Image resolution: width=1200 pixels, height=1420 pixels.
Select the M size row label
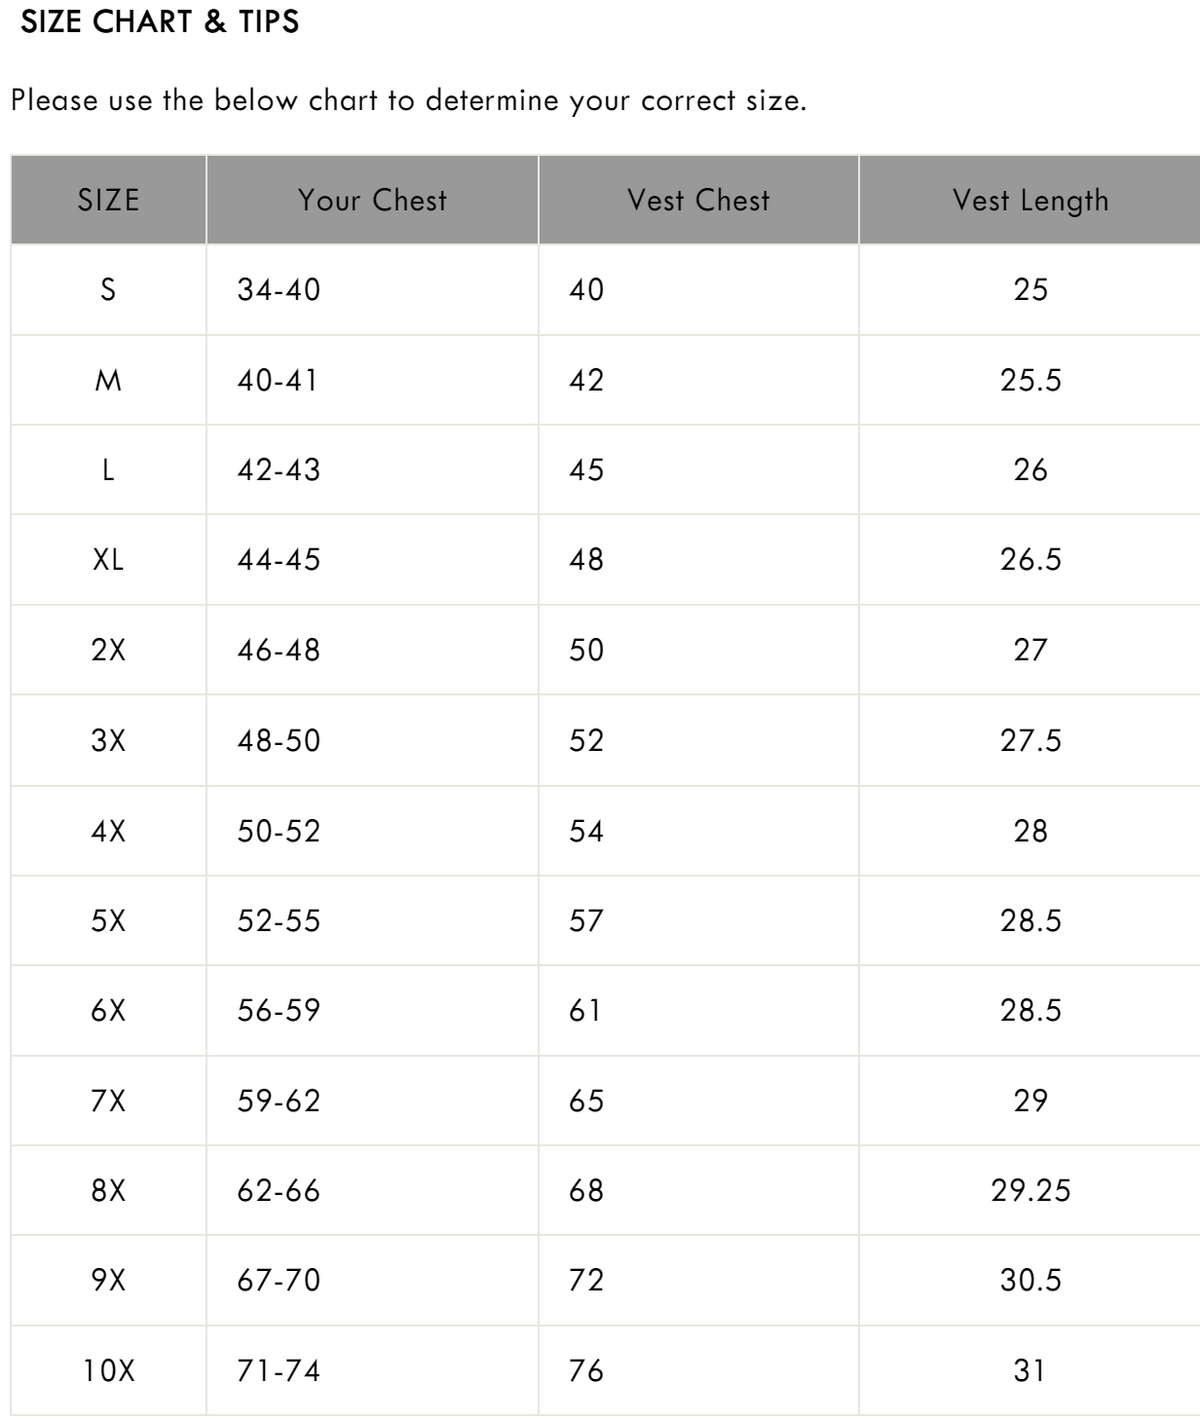click(x=108, y=380)
